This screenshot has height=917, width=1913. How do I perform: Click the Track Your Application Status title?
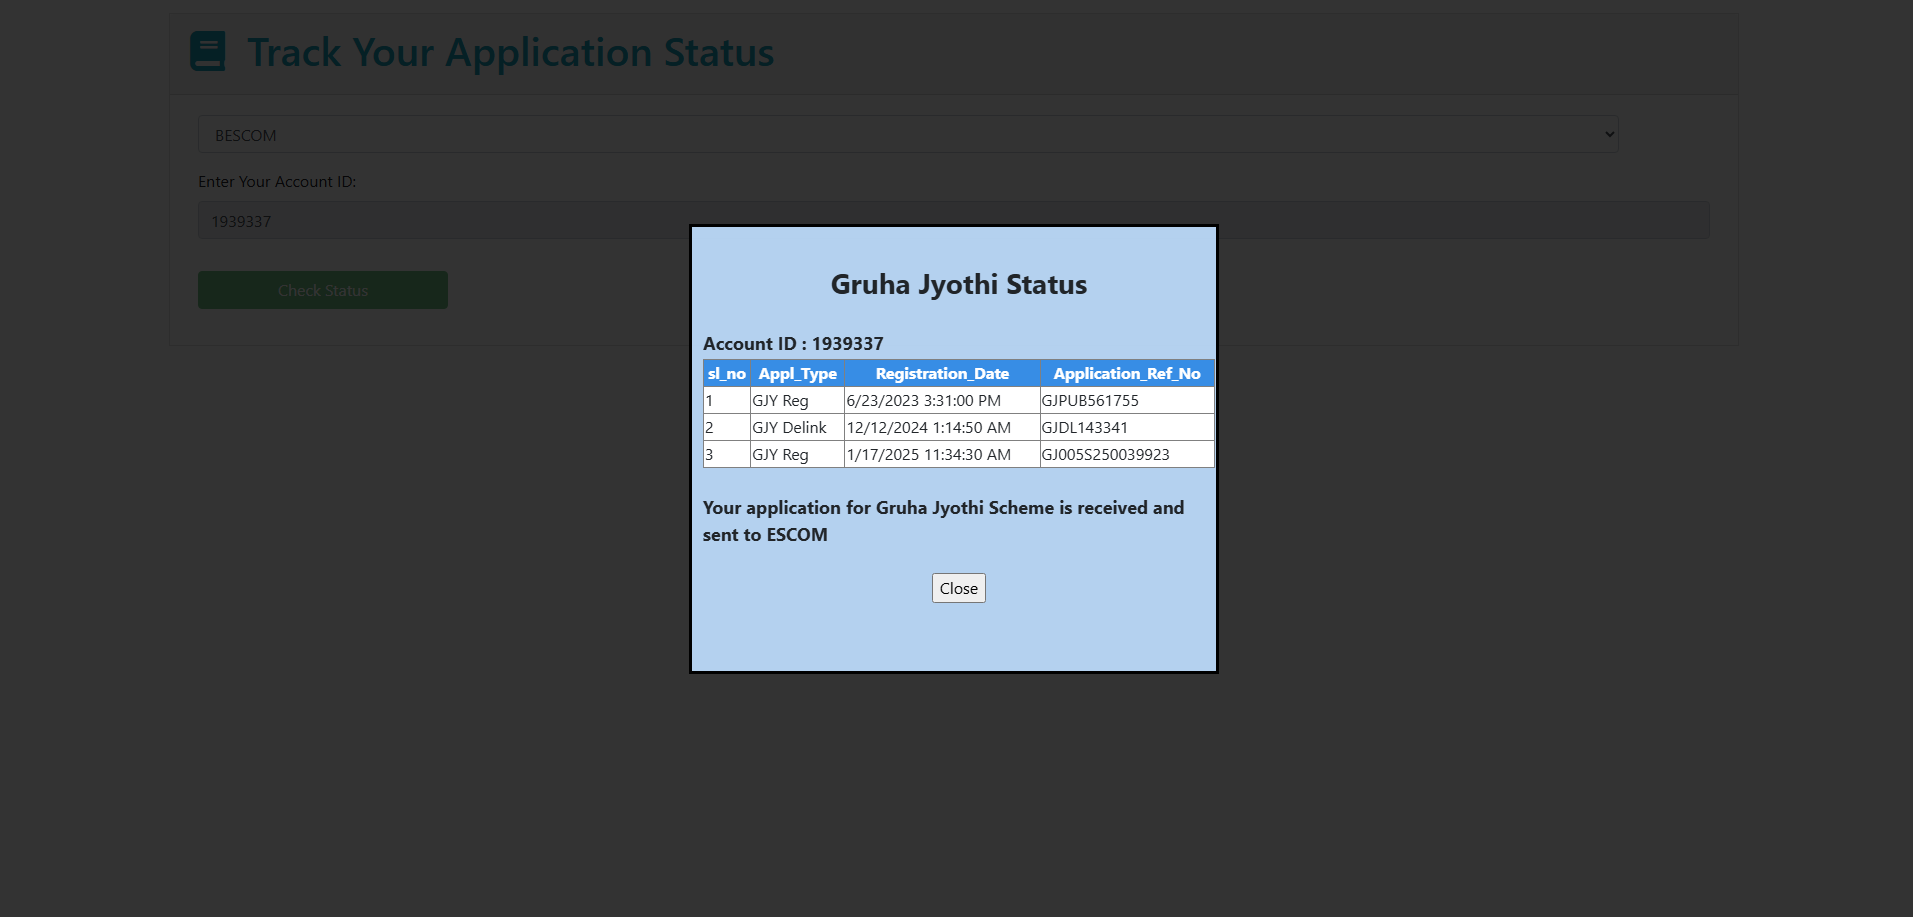(510, 52)
